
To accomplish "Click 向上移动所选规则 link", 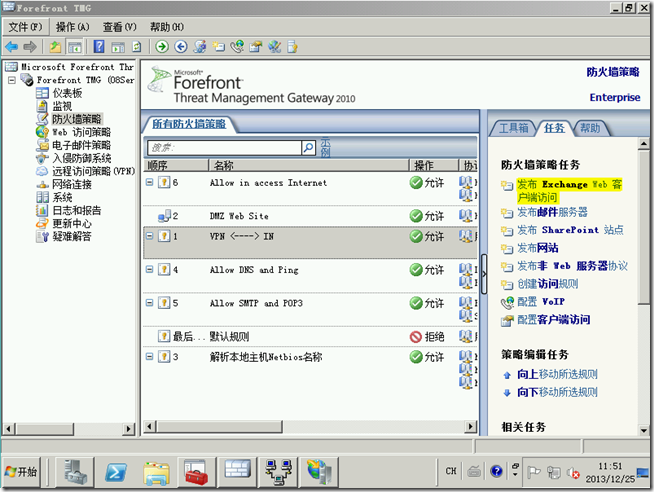I will 557,374.
